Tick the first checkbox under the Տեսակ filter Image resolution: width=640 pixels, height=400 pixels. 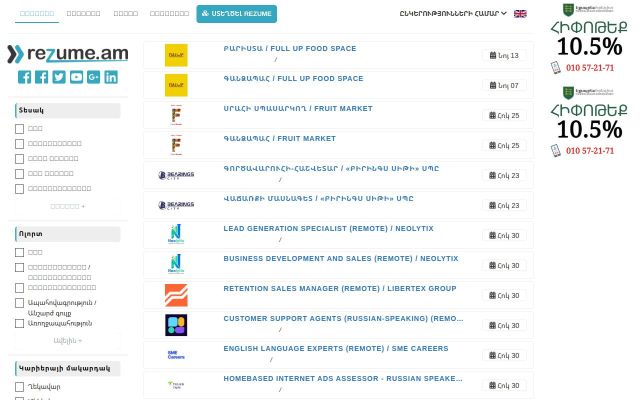pos(19,129)
